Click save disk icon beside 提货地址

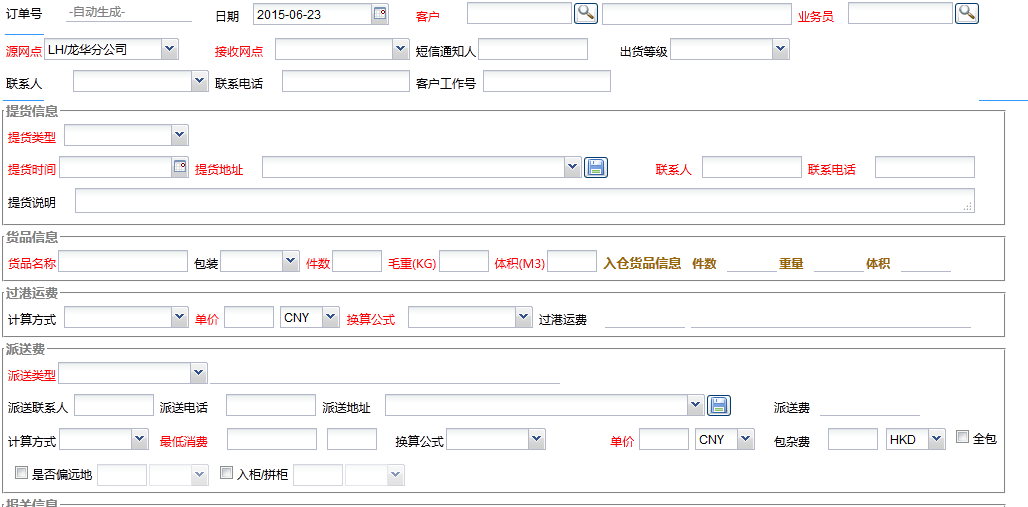[596, 167]
